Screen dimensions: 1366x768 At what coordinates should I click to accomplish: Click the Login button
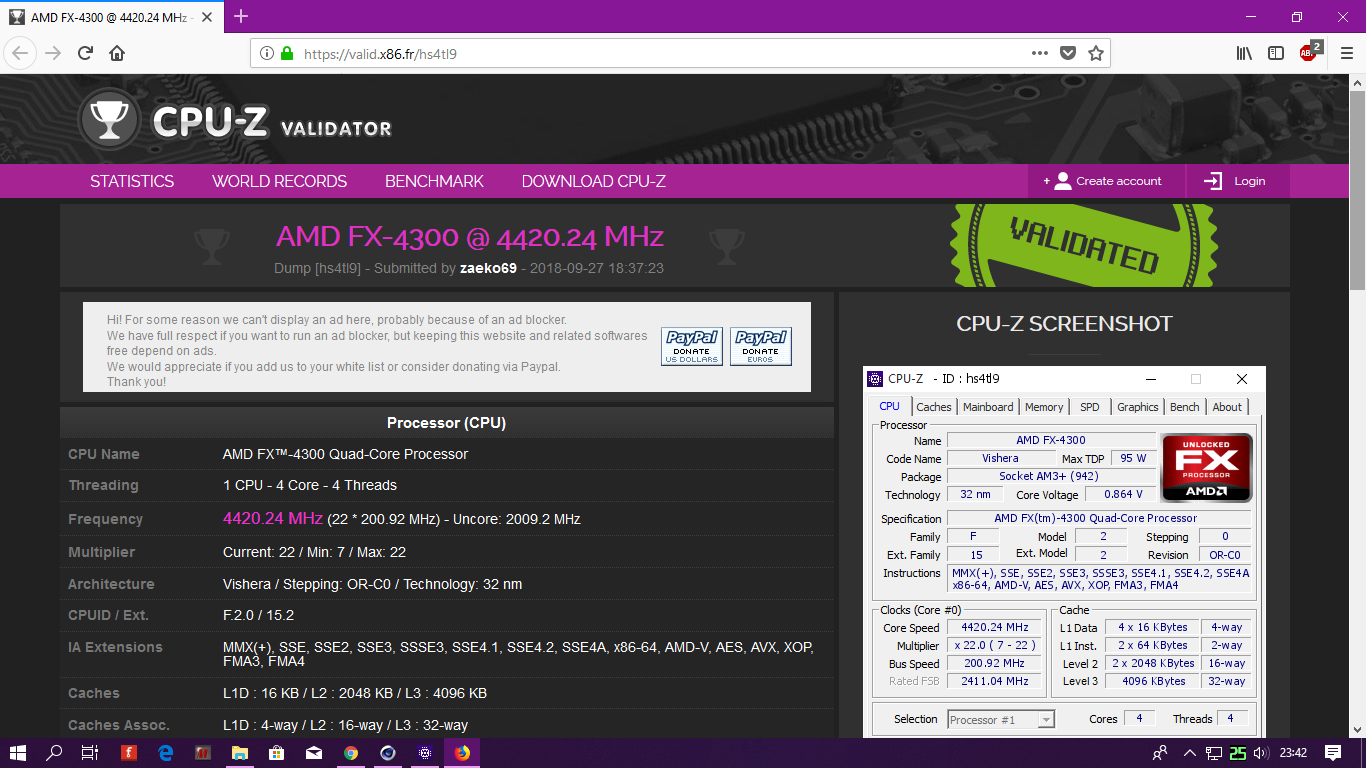(1237, 181)
